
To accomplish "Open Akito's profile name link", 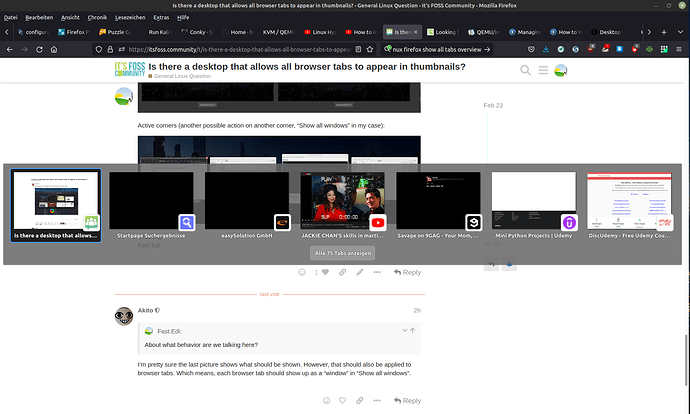I will [145, 310].
